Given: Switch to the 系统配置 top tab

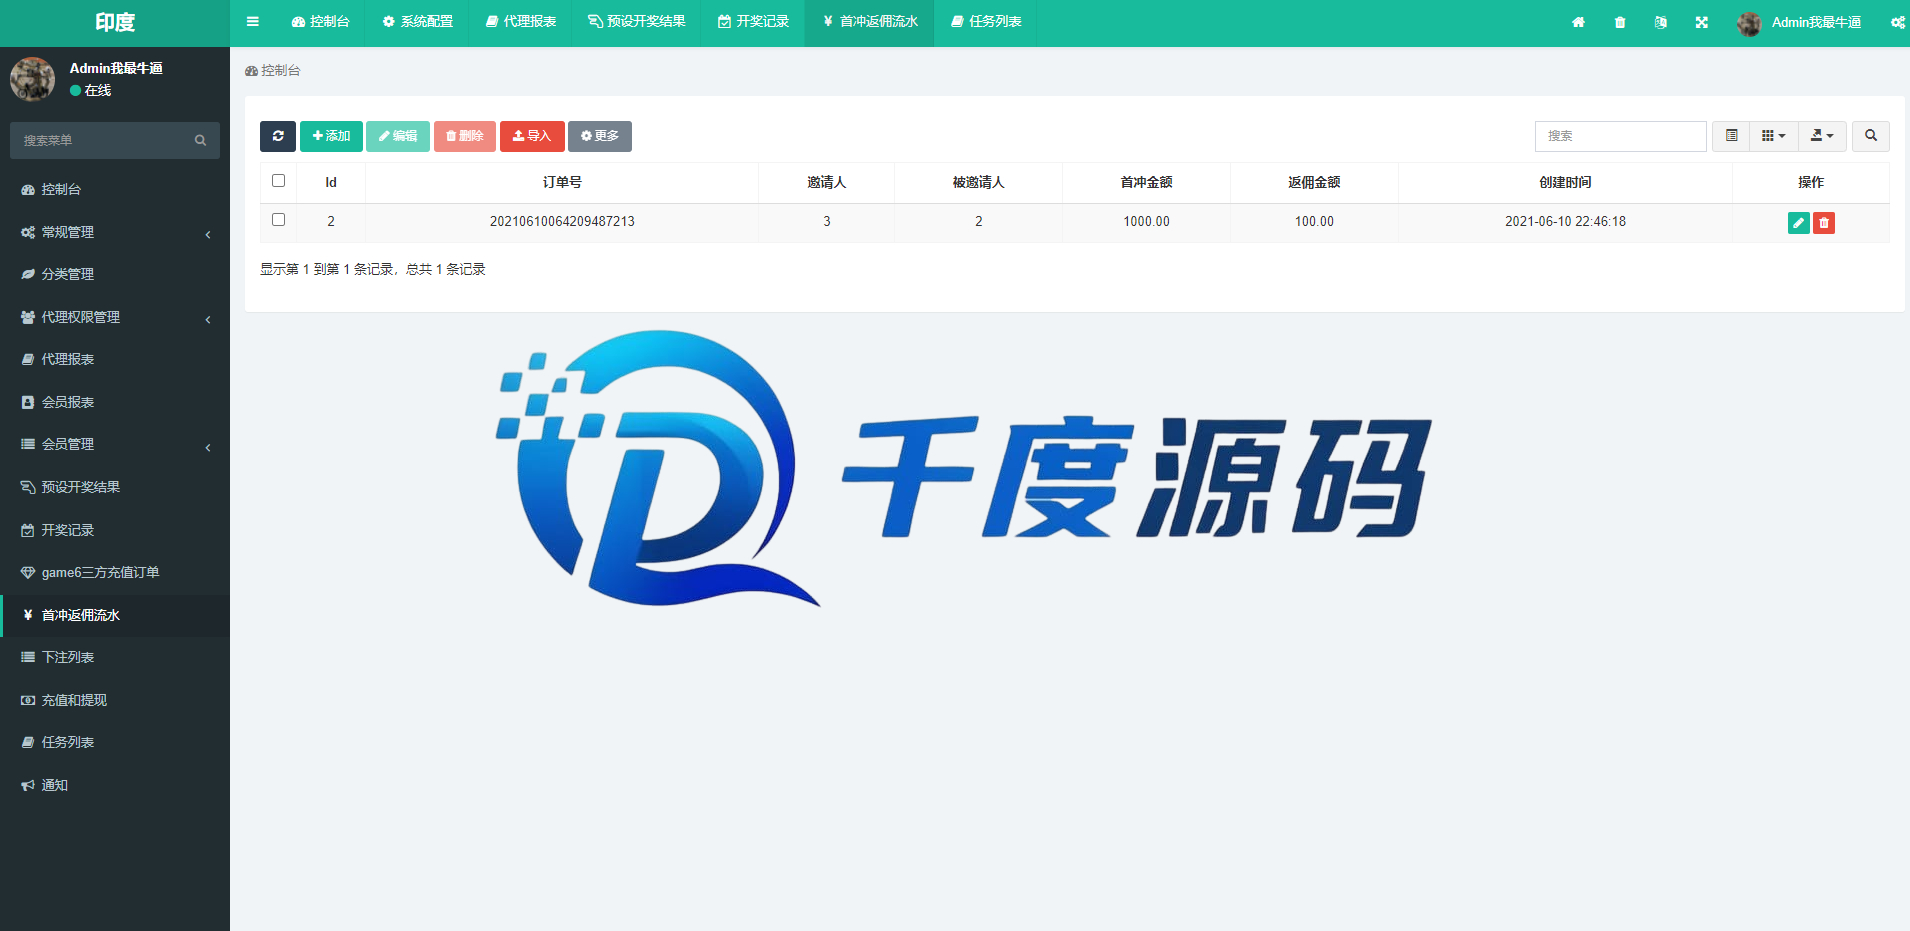Looking at the screenshot, I should coord(417,22).
